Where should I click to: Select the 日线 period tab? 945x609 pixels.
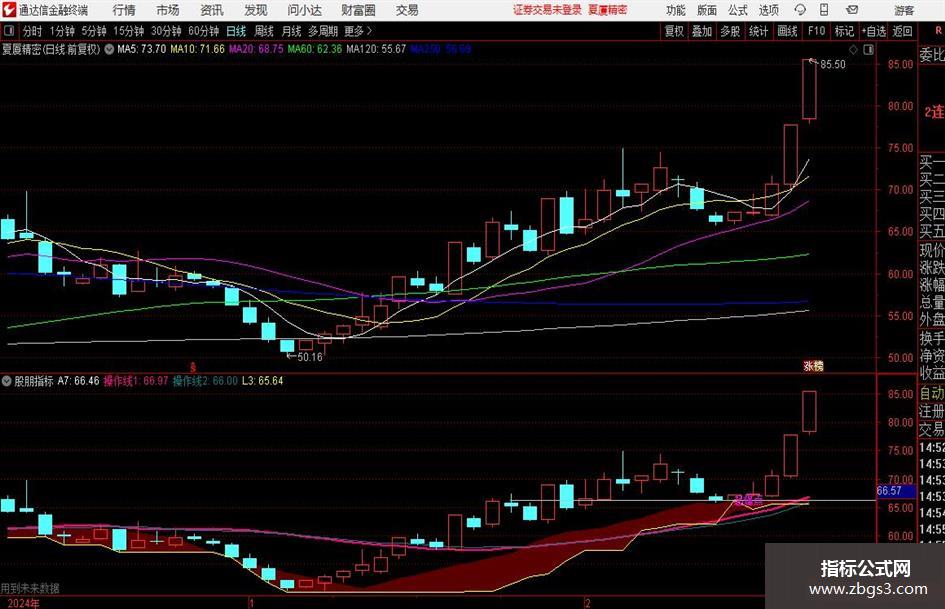236,31
